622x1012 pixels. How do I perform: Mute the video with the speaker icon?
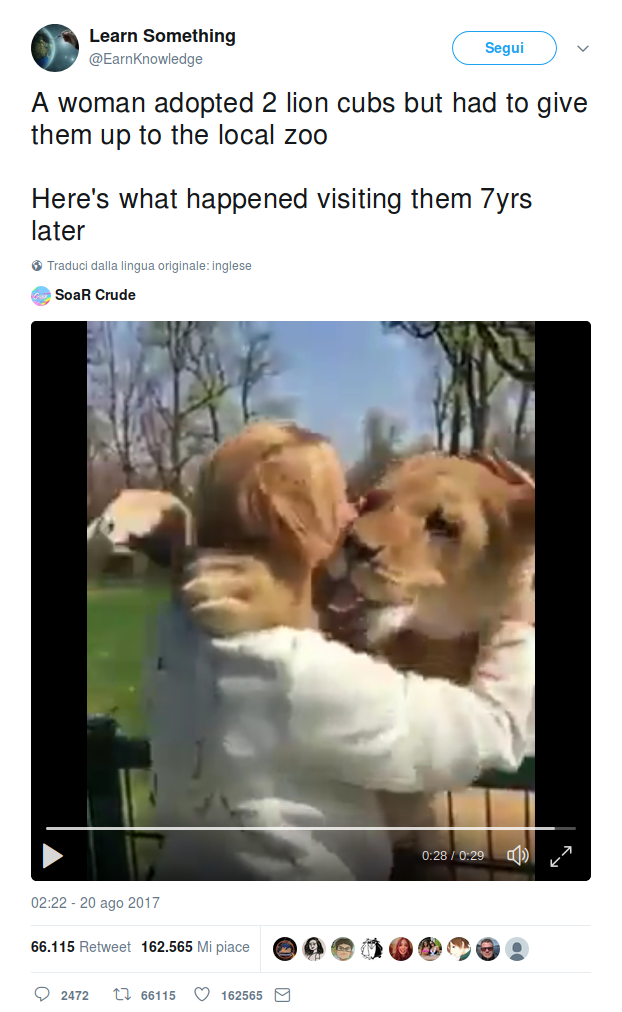[x=517, y=856]
